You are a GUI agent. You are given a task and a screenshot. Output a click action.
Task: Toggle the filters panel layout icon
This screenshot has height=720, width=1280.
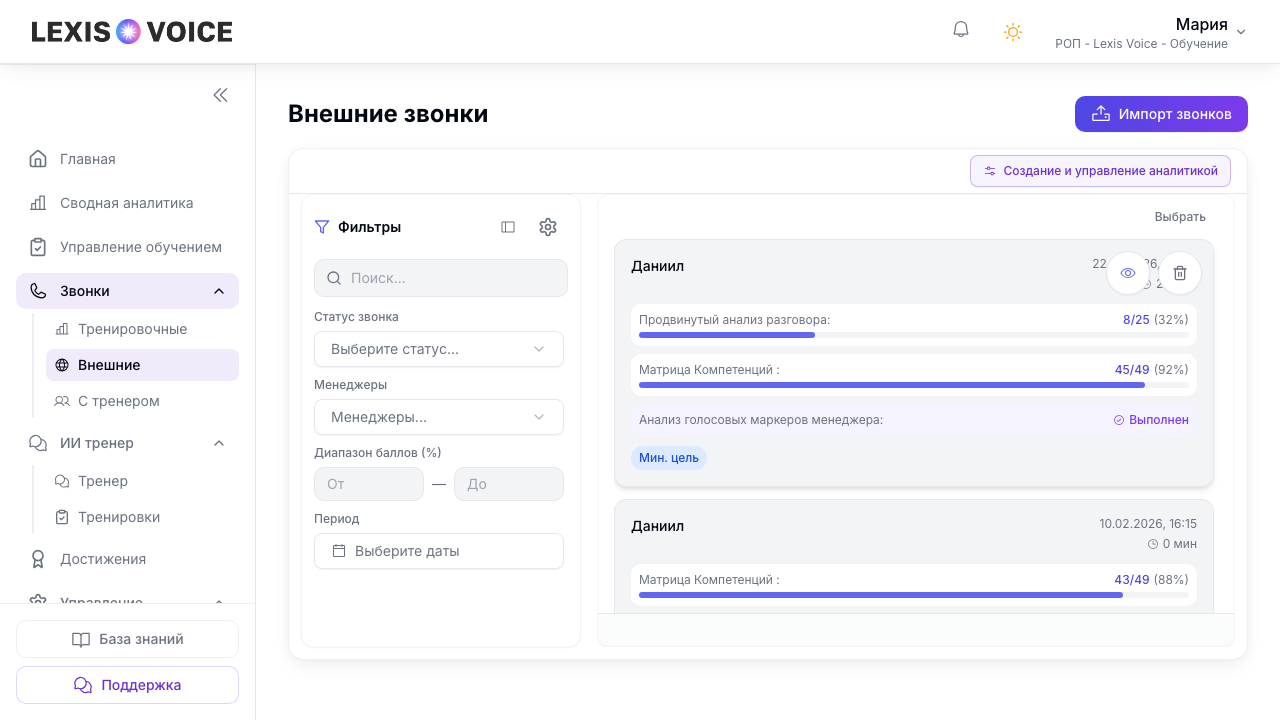pyautogui.click(x=508, y=227)
